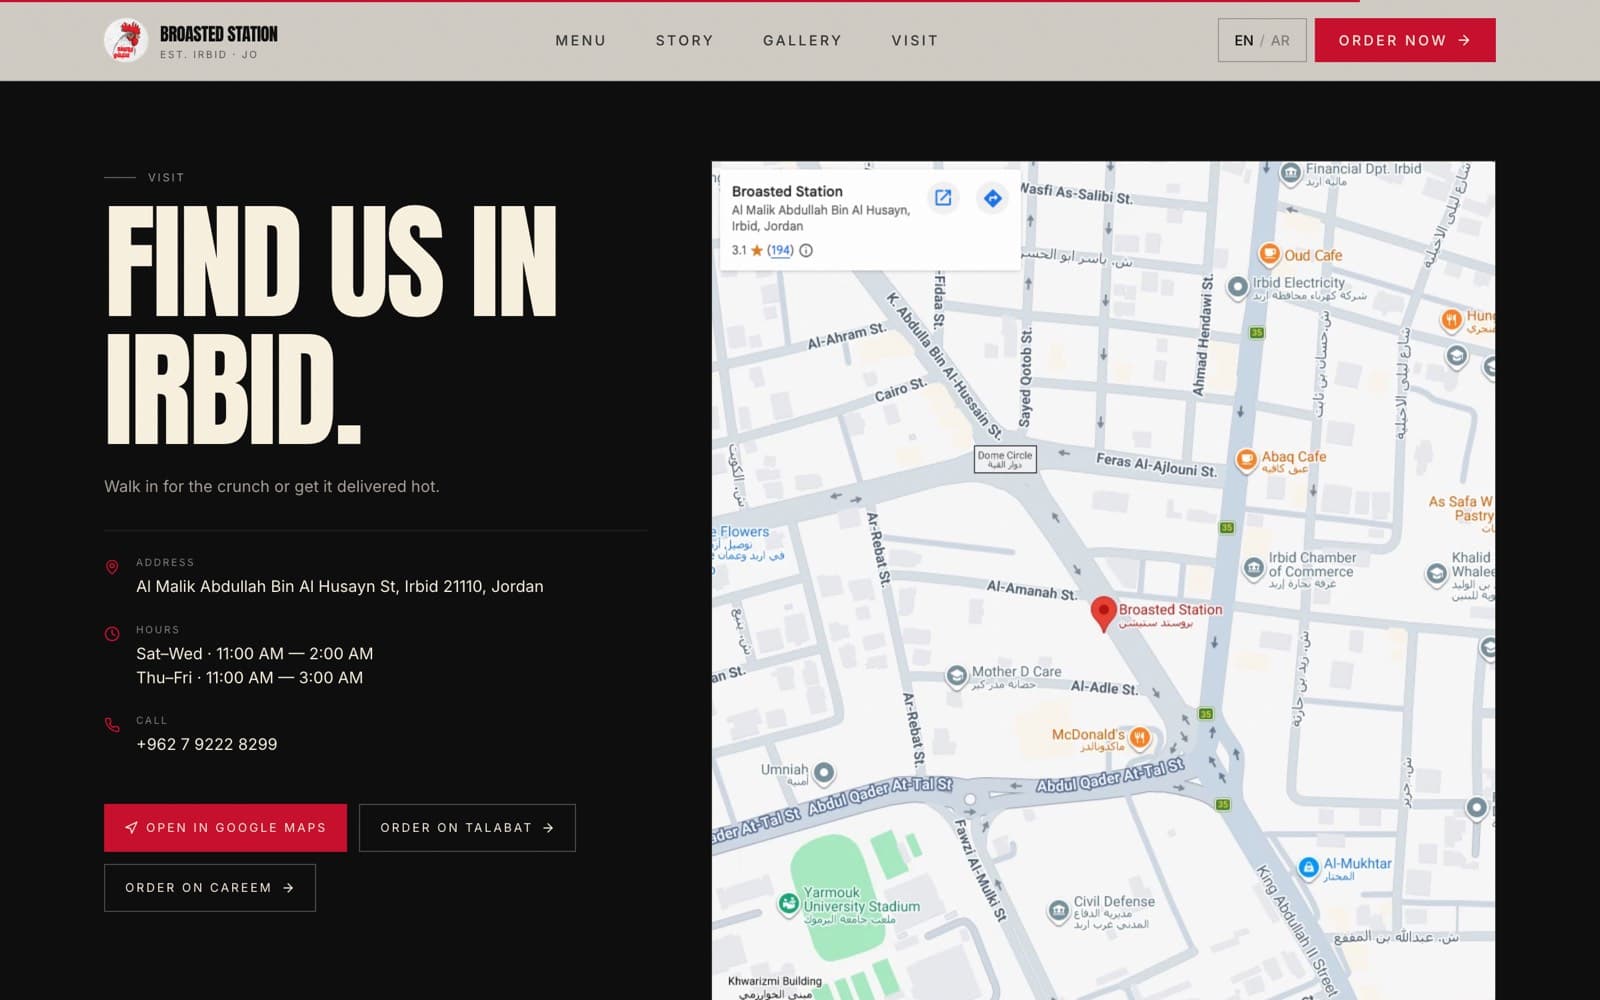Go to the Story section

(685, 41)
